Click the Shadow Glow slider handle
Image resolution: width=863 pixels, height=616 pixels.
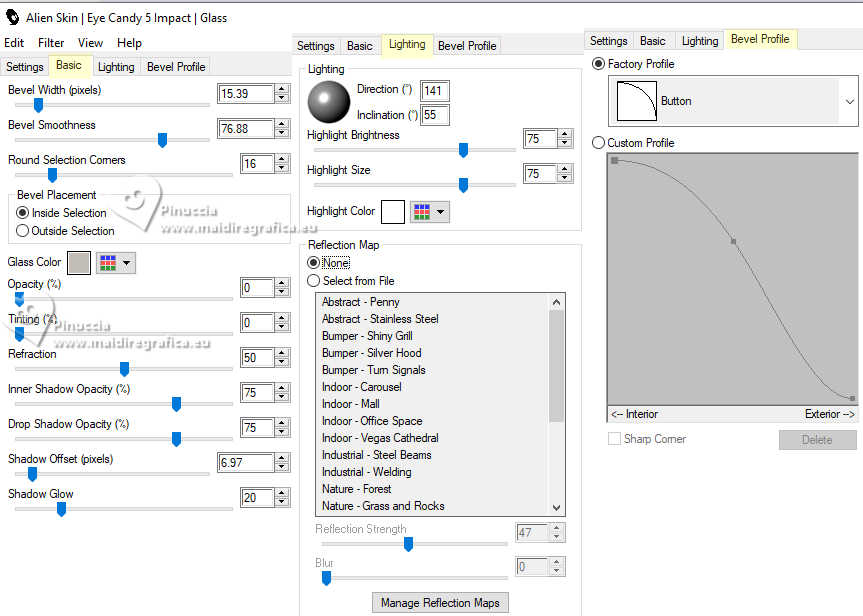pyautogui.click(x=62, y=509)
